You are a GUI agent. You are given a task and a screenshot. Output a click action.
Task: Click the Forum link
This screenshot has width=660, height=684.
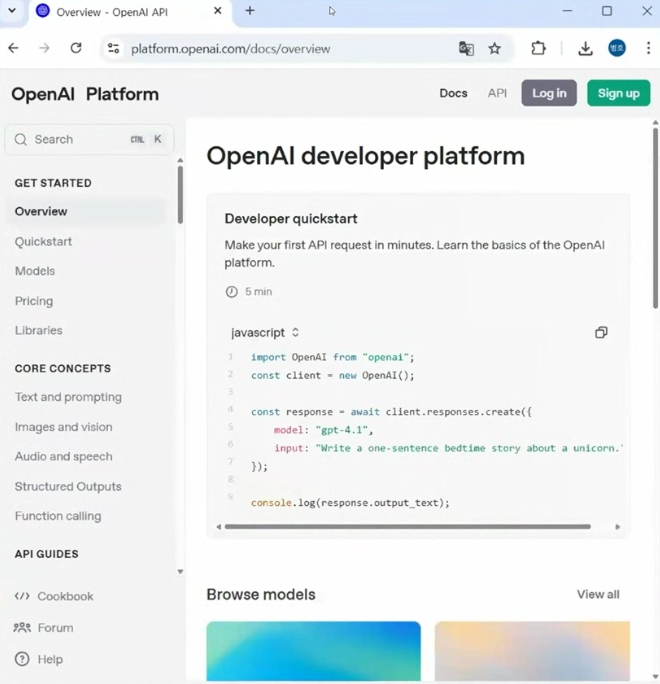pyautogui.click(x=55, y=628)
